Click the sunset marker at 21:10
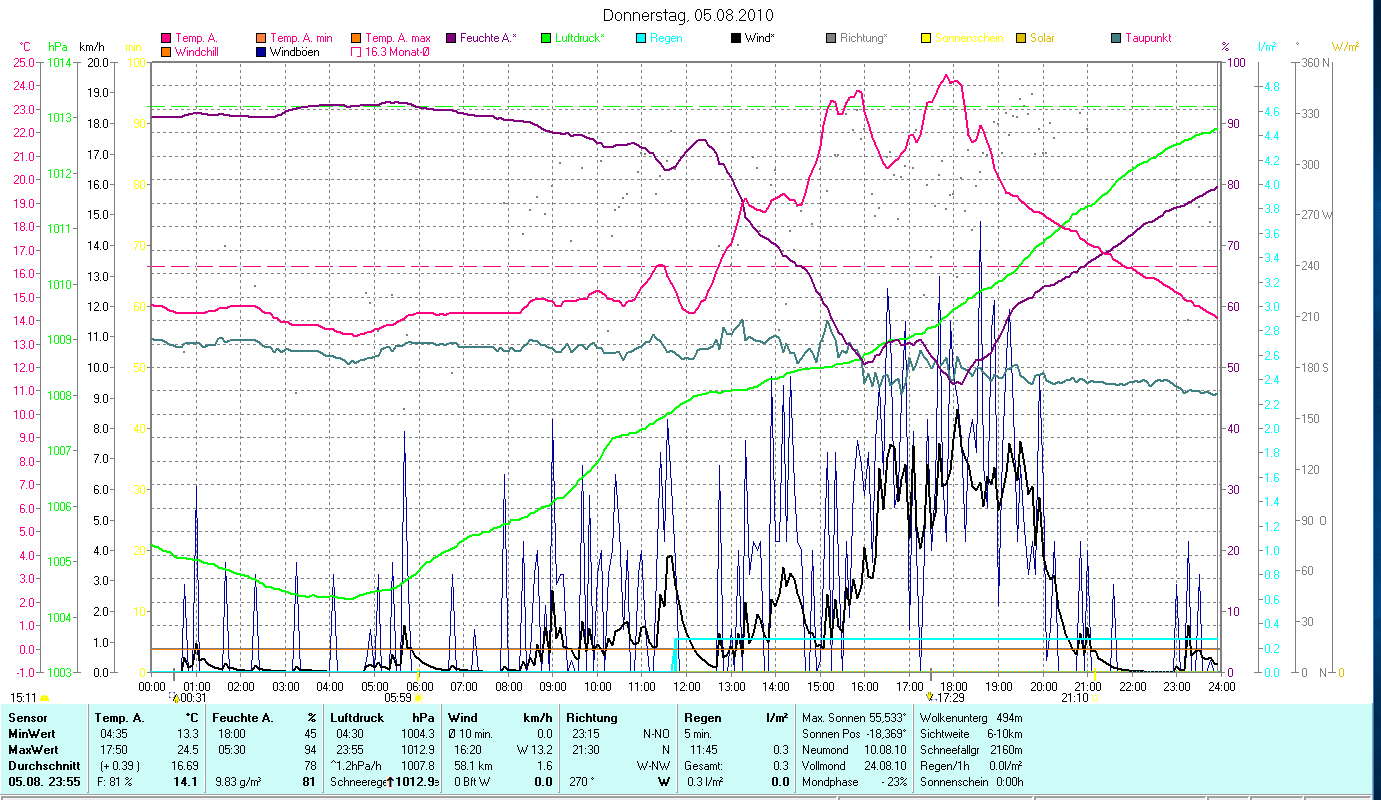Screen dimensions: 1381x800 tap(1095, 698)
